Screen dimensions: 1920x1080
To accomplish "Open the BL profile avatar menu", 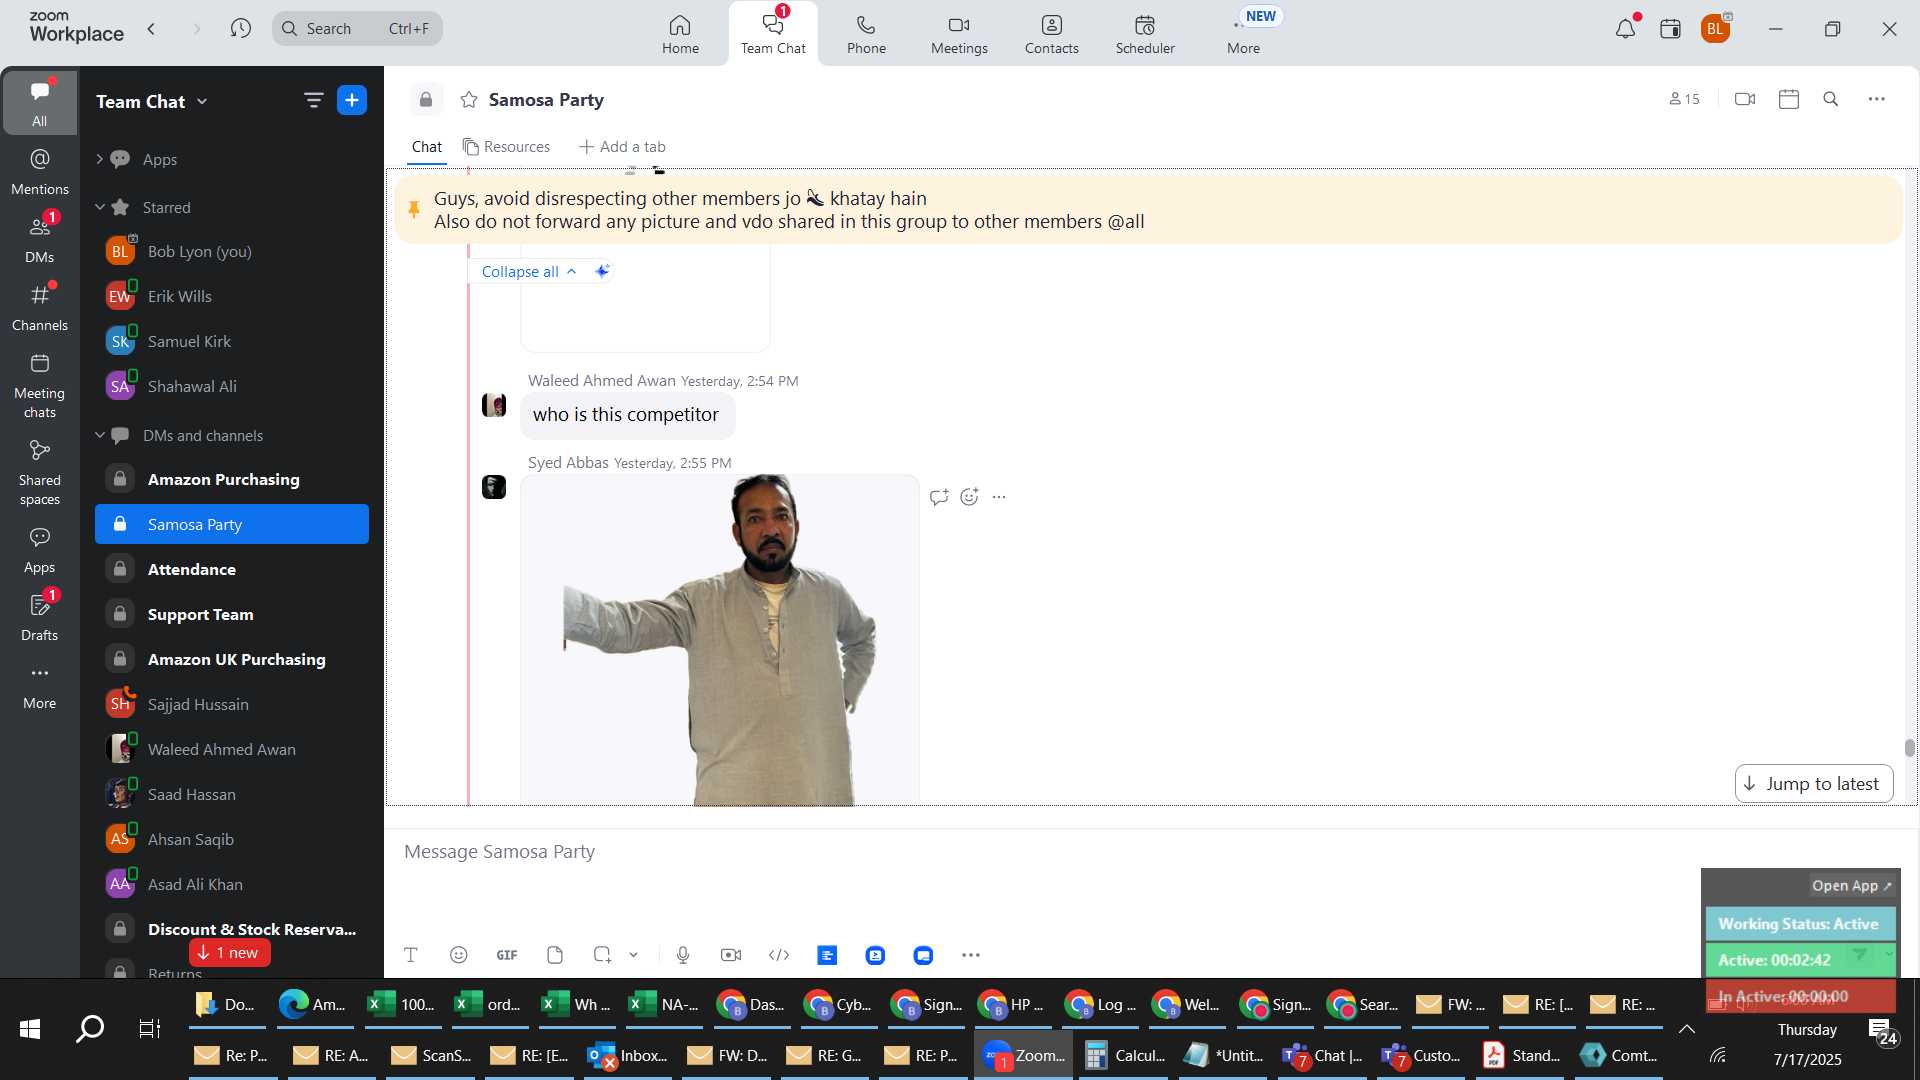I will (1715, 28).
